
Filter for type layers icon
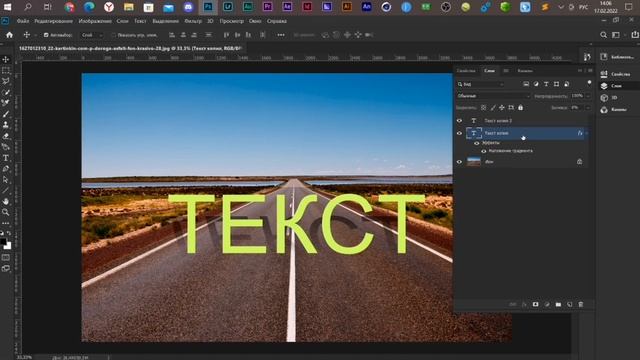(546, 84)
